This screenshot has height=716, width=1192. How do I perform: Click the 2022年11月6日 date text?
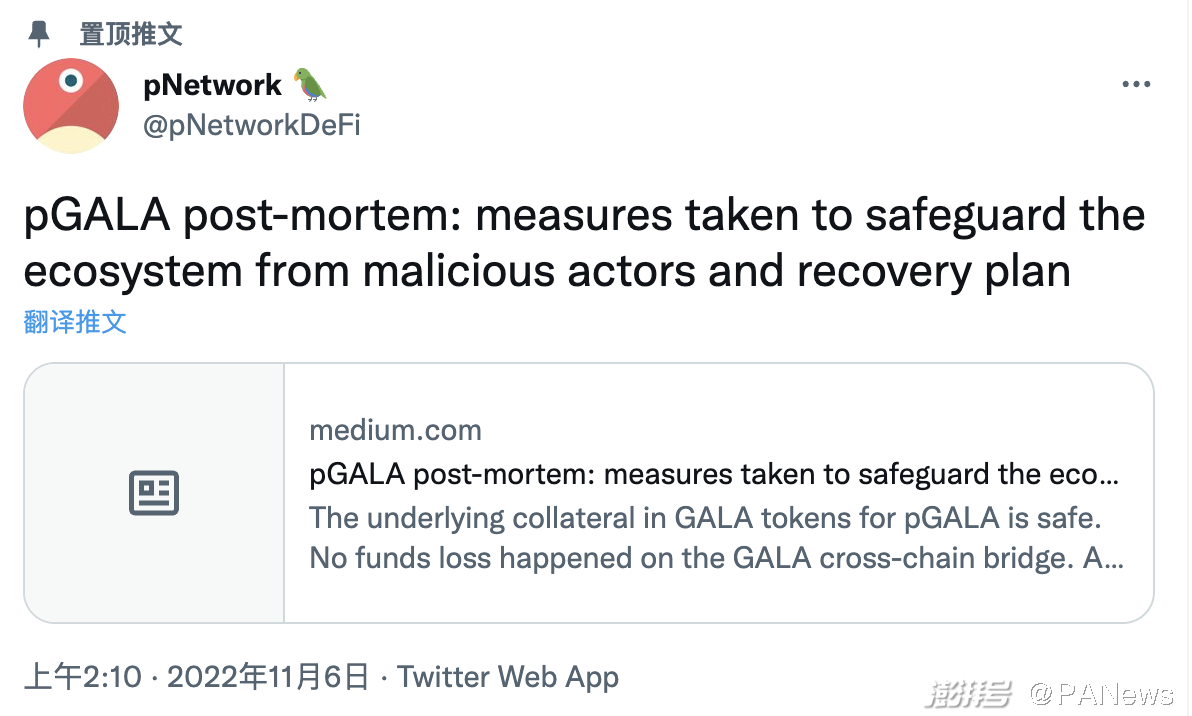coord(268,676)
